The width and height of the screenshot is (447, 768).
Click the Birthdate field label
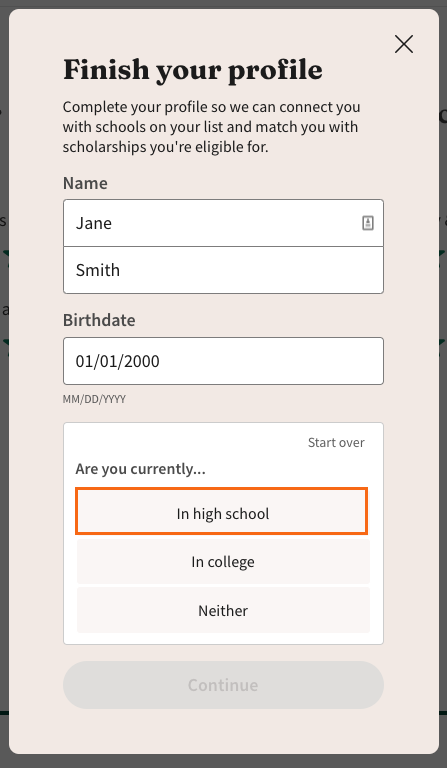(99, 320)
